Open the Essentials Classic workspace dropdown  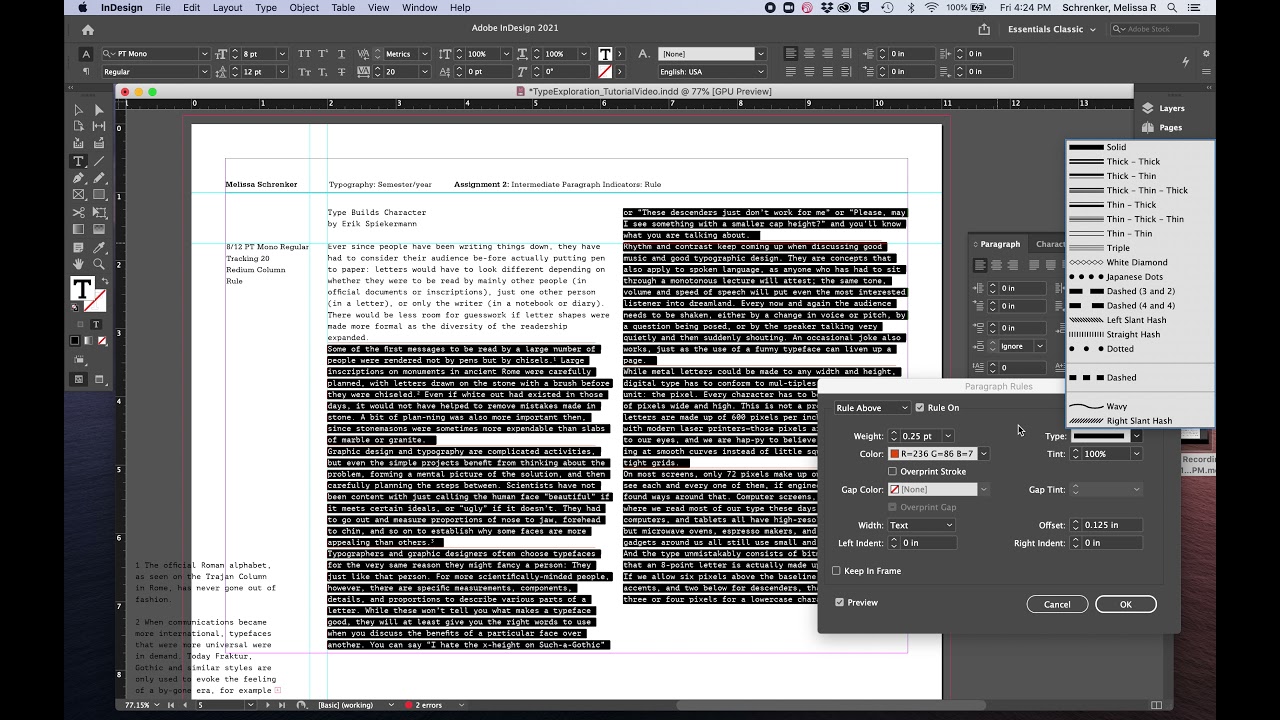click(1051, 29)
